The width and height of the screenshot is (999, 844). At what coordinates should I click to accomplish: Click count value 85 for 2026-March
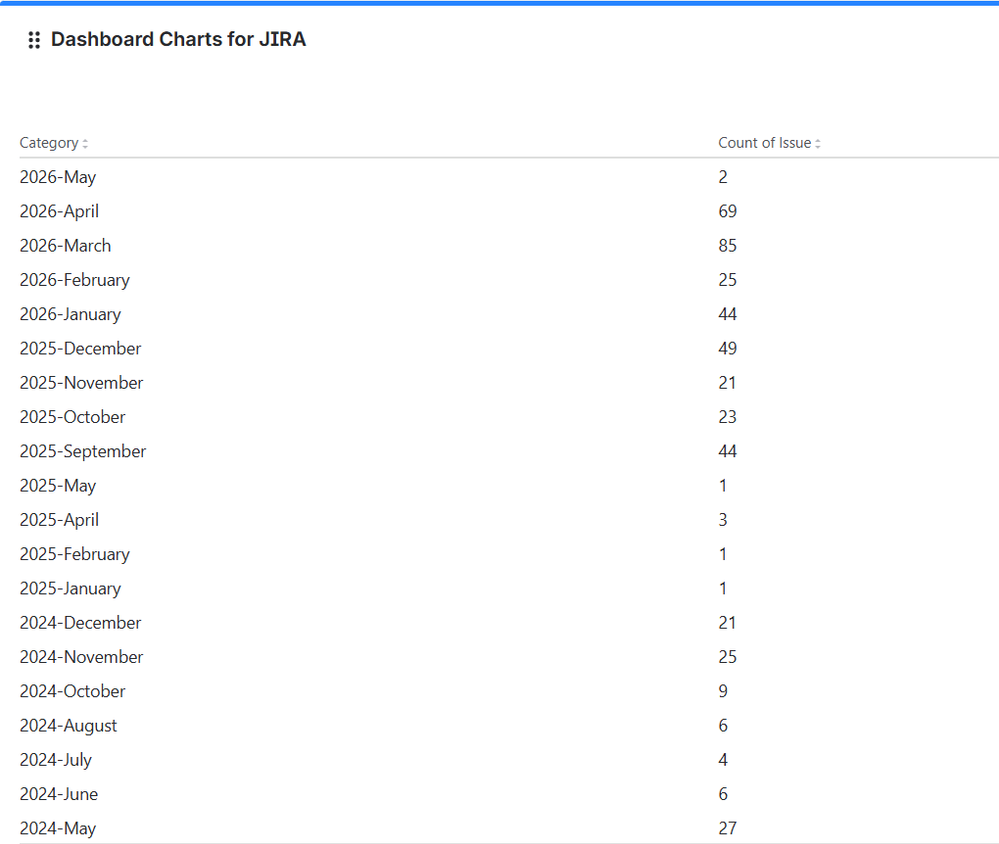click(728, 246)
